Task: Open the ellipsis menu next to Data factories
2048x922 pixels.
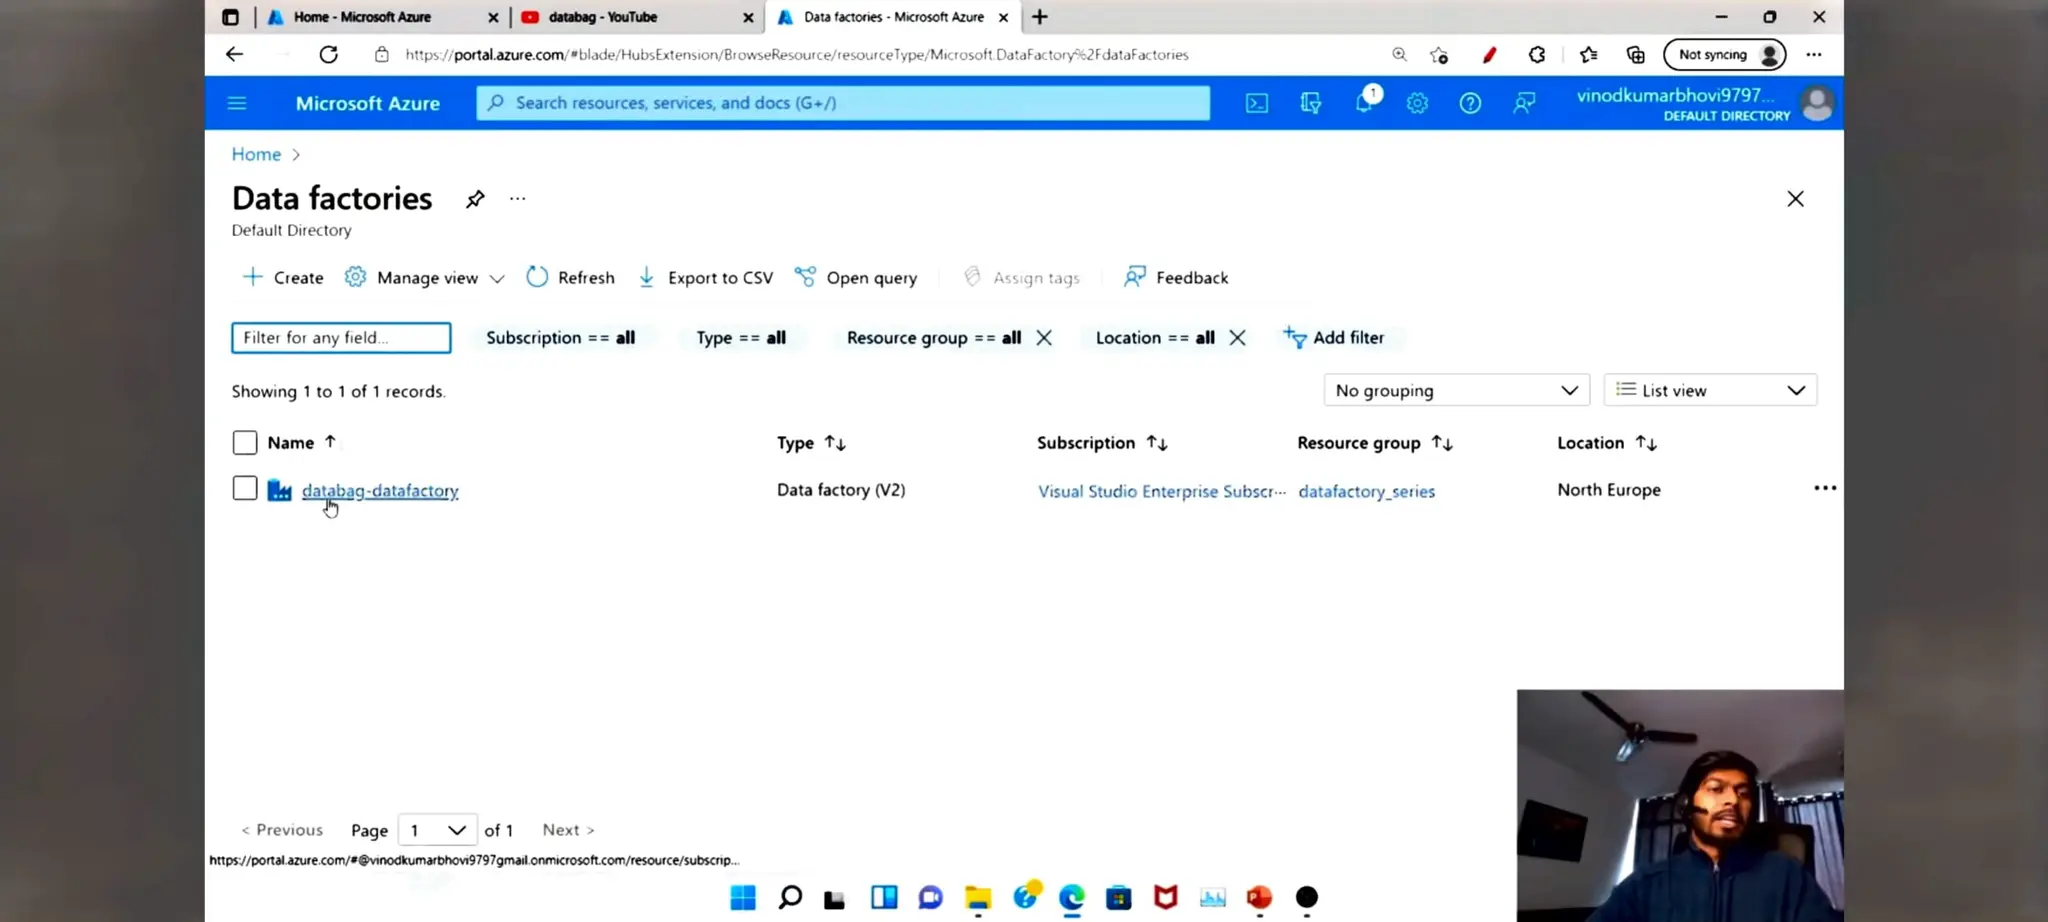Action: pyautogui.click(x=517, y=199)
